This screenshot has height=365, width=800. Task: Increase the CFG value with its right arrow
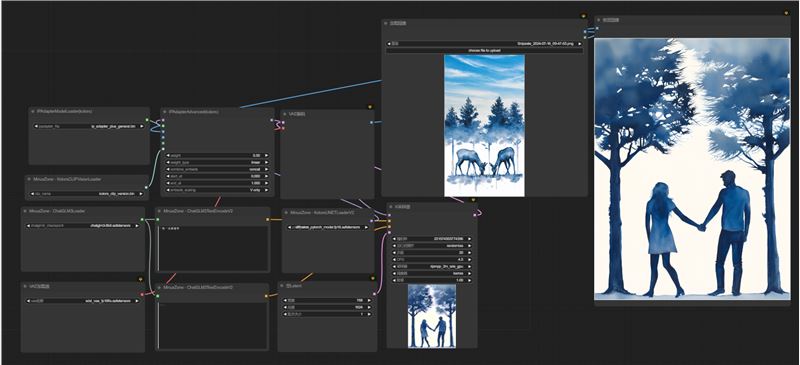click(469, 259)
